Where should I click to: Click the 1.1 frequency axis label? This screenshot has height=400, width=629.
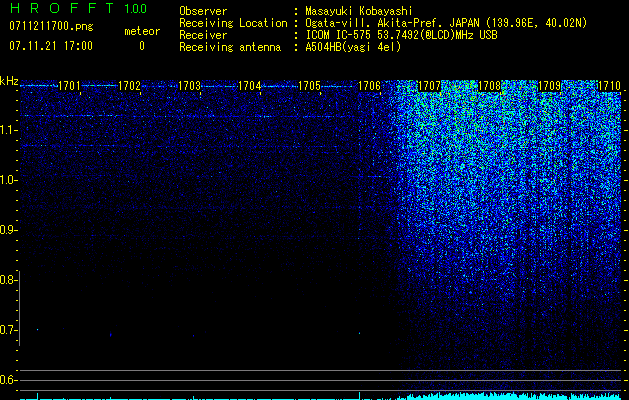(x=7, y=130)
